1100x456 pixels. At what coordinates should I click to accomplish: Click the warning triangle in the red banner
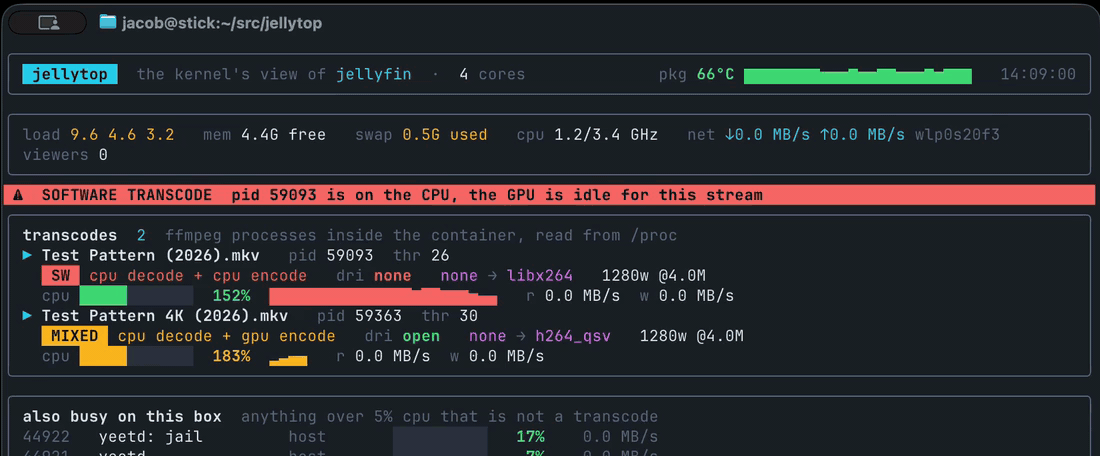[x=18, y=195]
